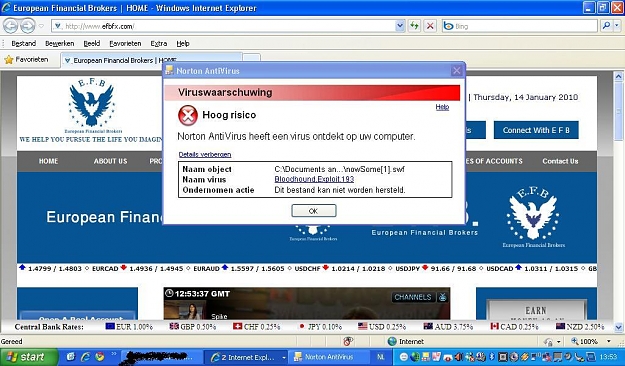Screen dimensions: 625x366
Task: Open the Bewerken menu
Action: (x=59, y=43)
